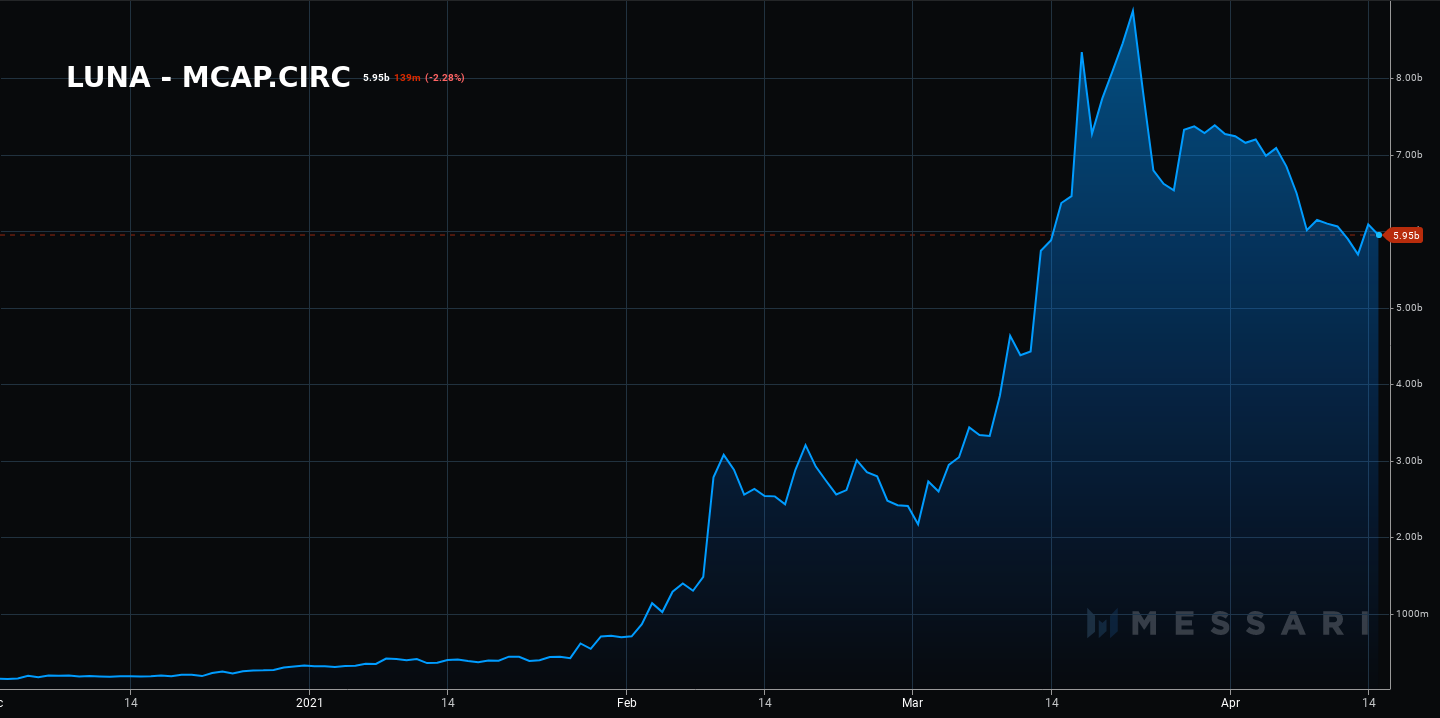Click the blue end-point dot of the line
Screen dimensions: 1440x718
click(1379, 235)
